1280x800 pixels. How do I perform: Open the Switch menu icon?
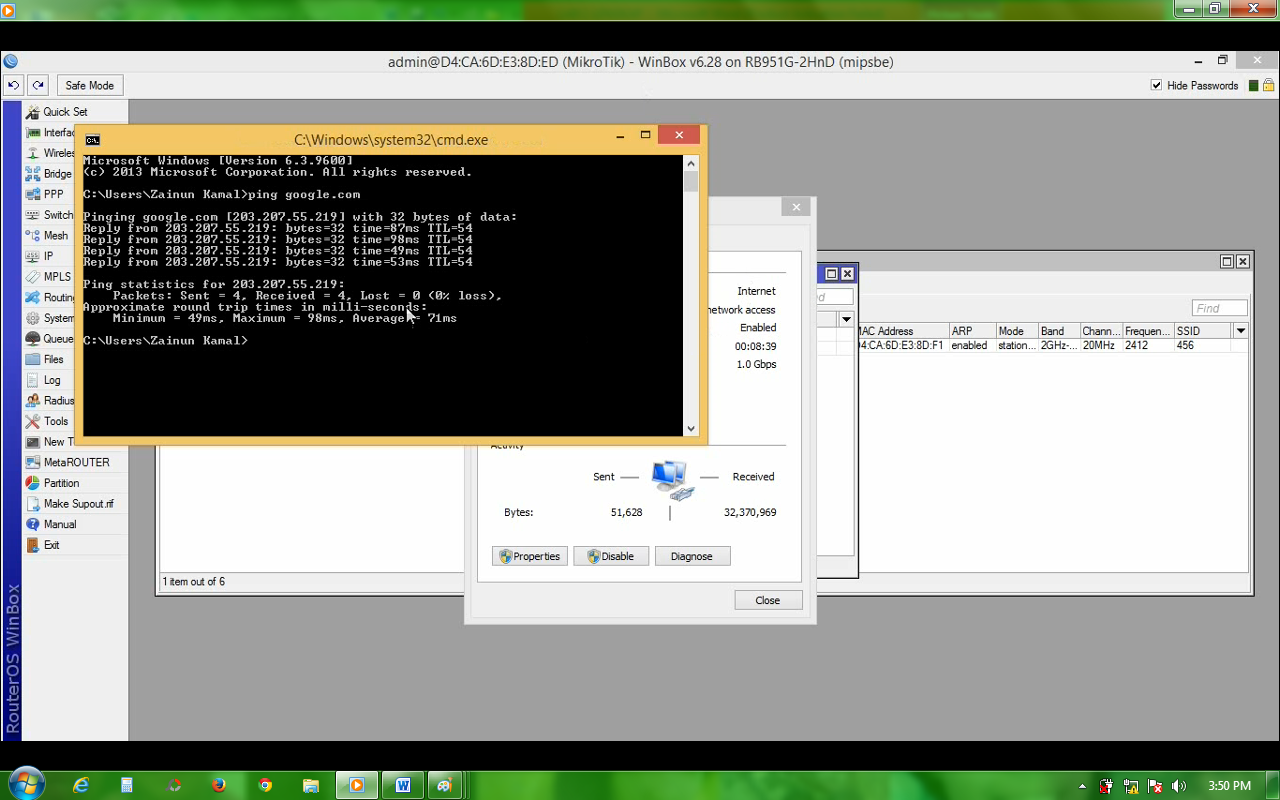click(x=33, y=215)
